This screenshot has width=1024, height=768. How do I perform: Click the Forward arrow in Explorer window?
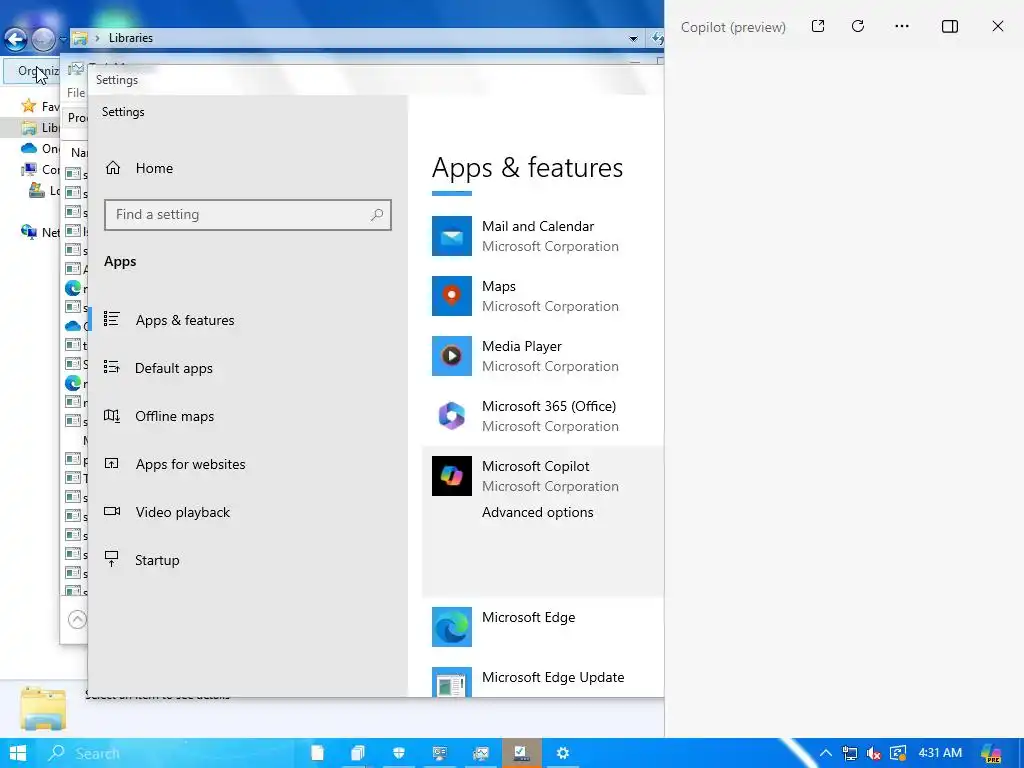click(43, 40)
